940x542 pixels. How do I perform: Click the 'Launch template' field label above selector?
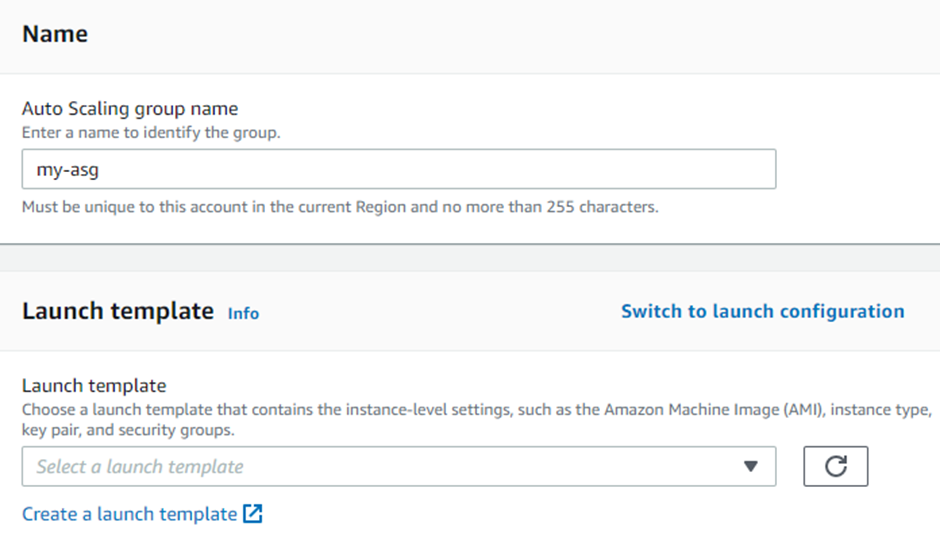tap(94, 385)
